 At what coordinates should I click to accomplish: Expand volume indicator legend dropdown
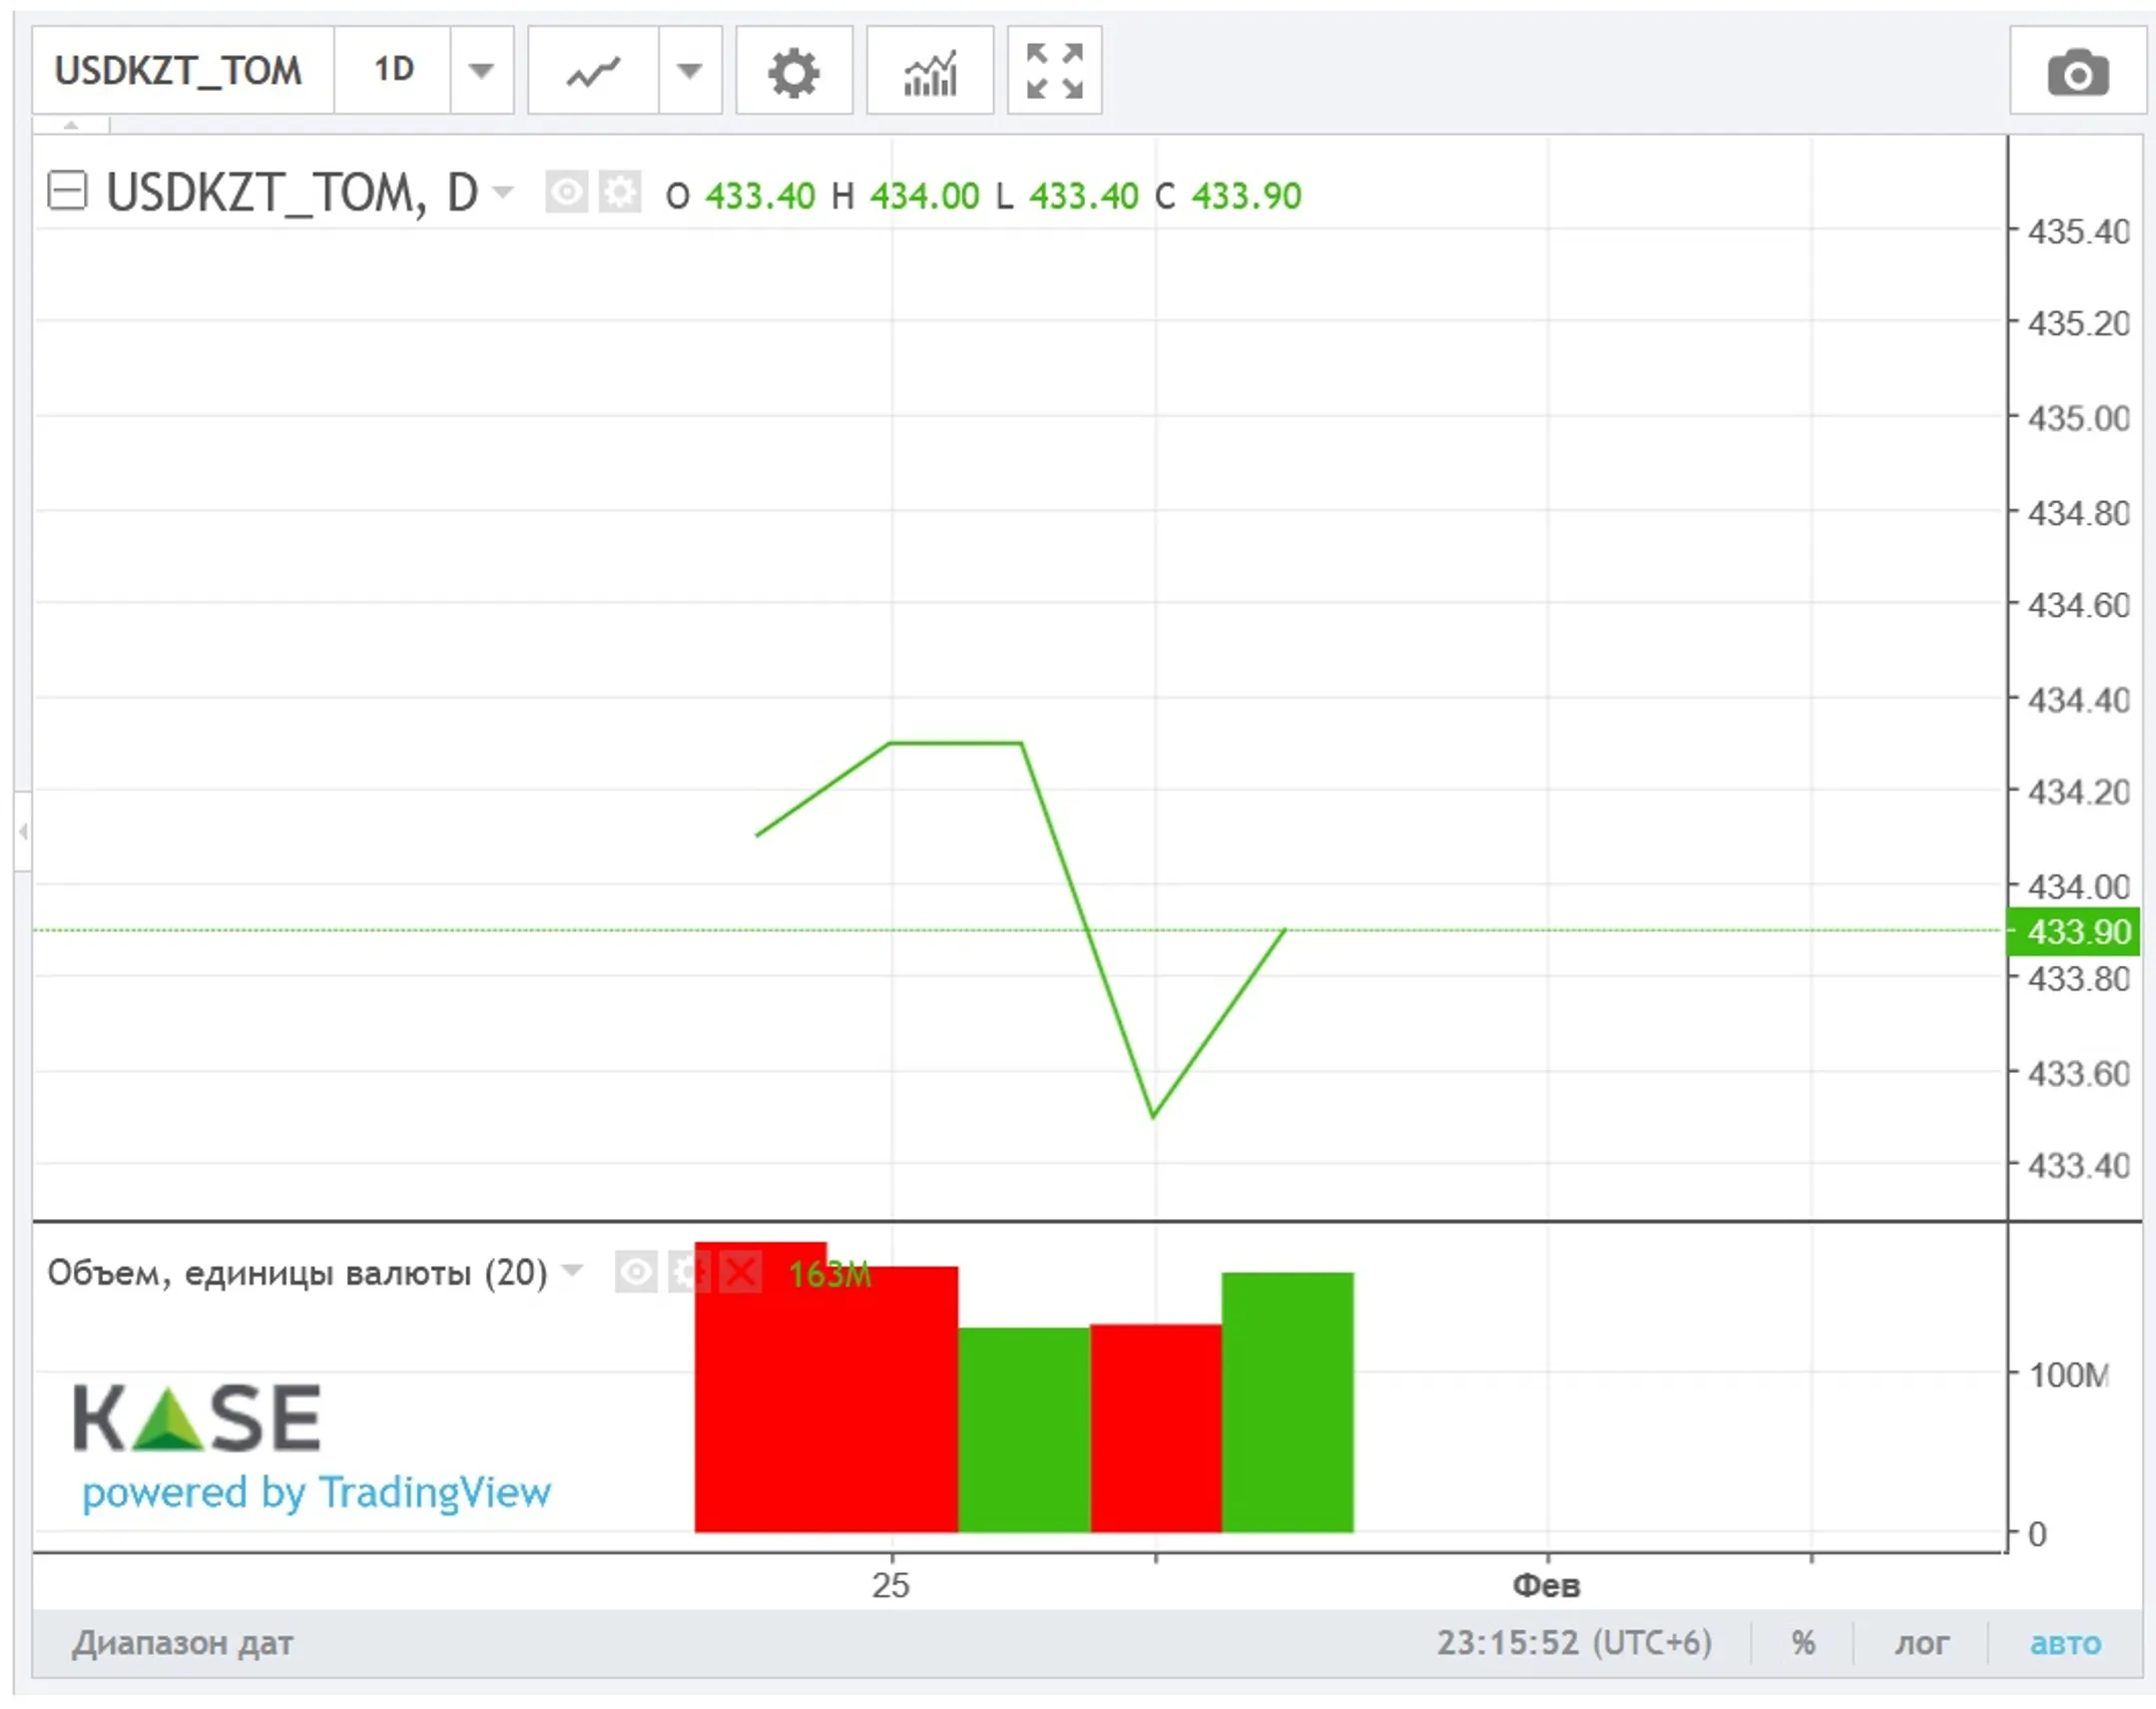572,1270
